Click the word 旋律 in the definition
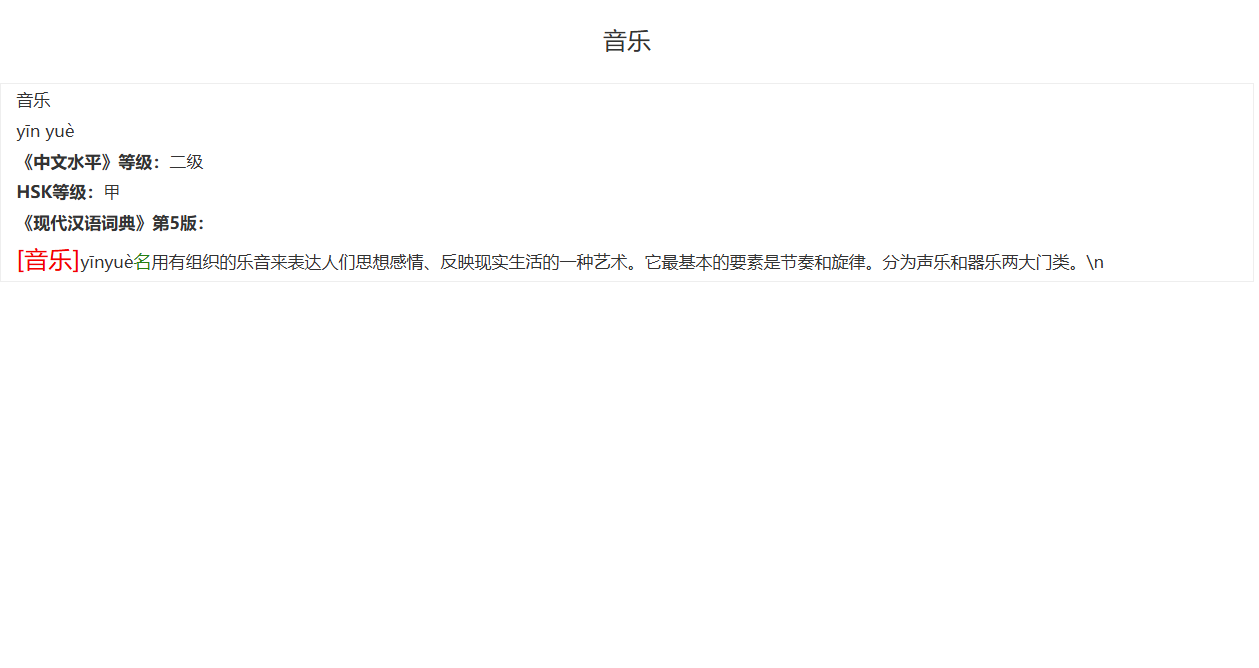The image size is (1259, 668). (848, 263)
